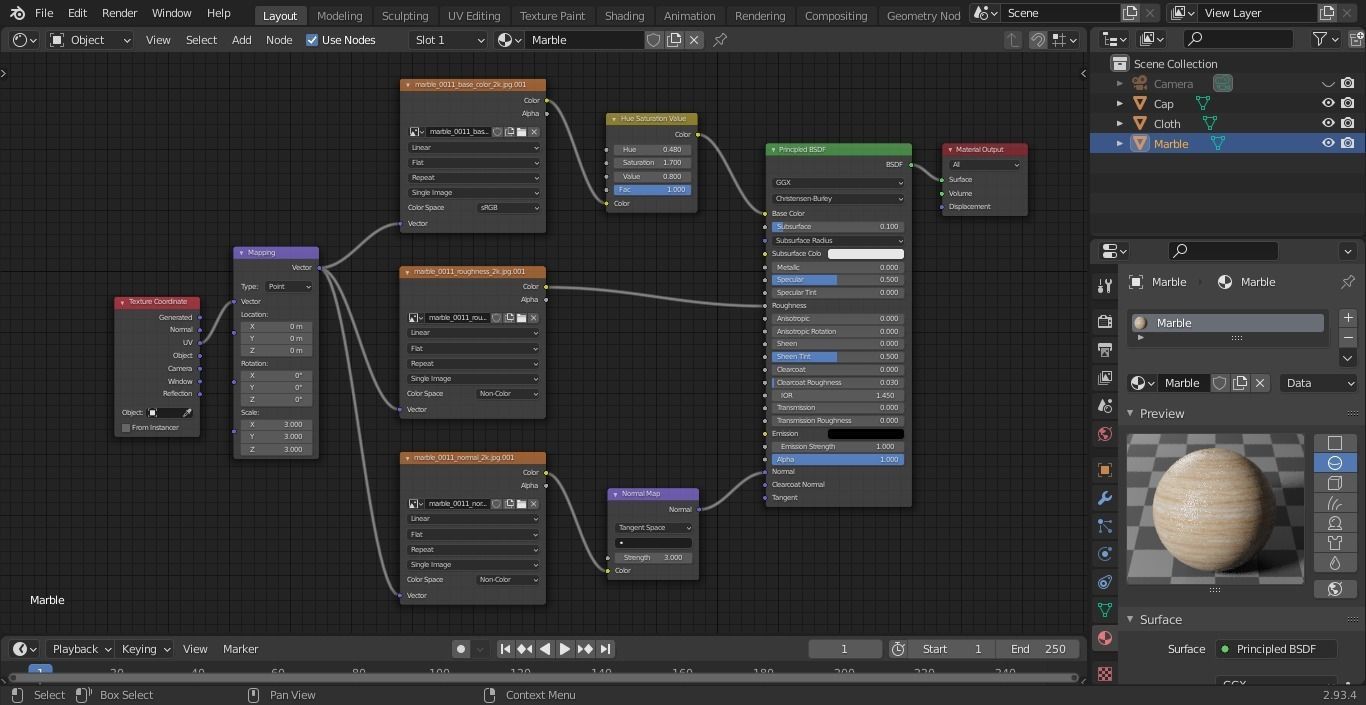
Task: Open the World properties tab
Action: [x=1105, y=434]
